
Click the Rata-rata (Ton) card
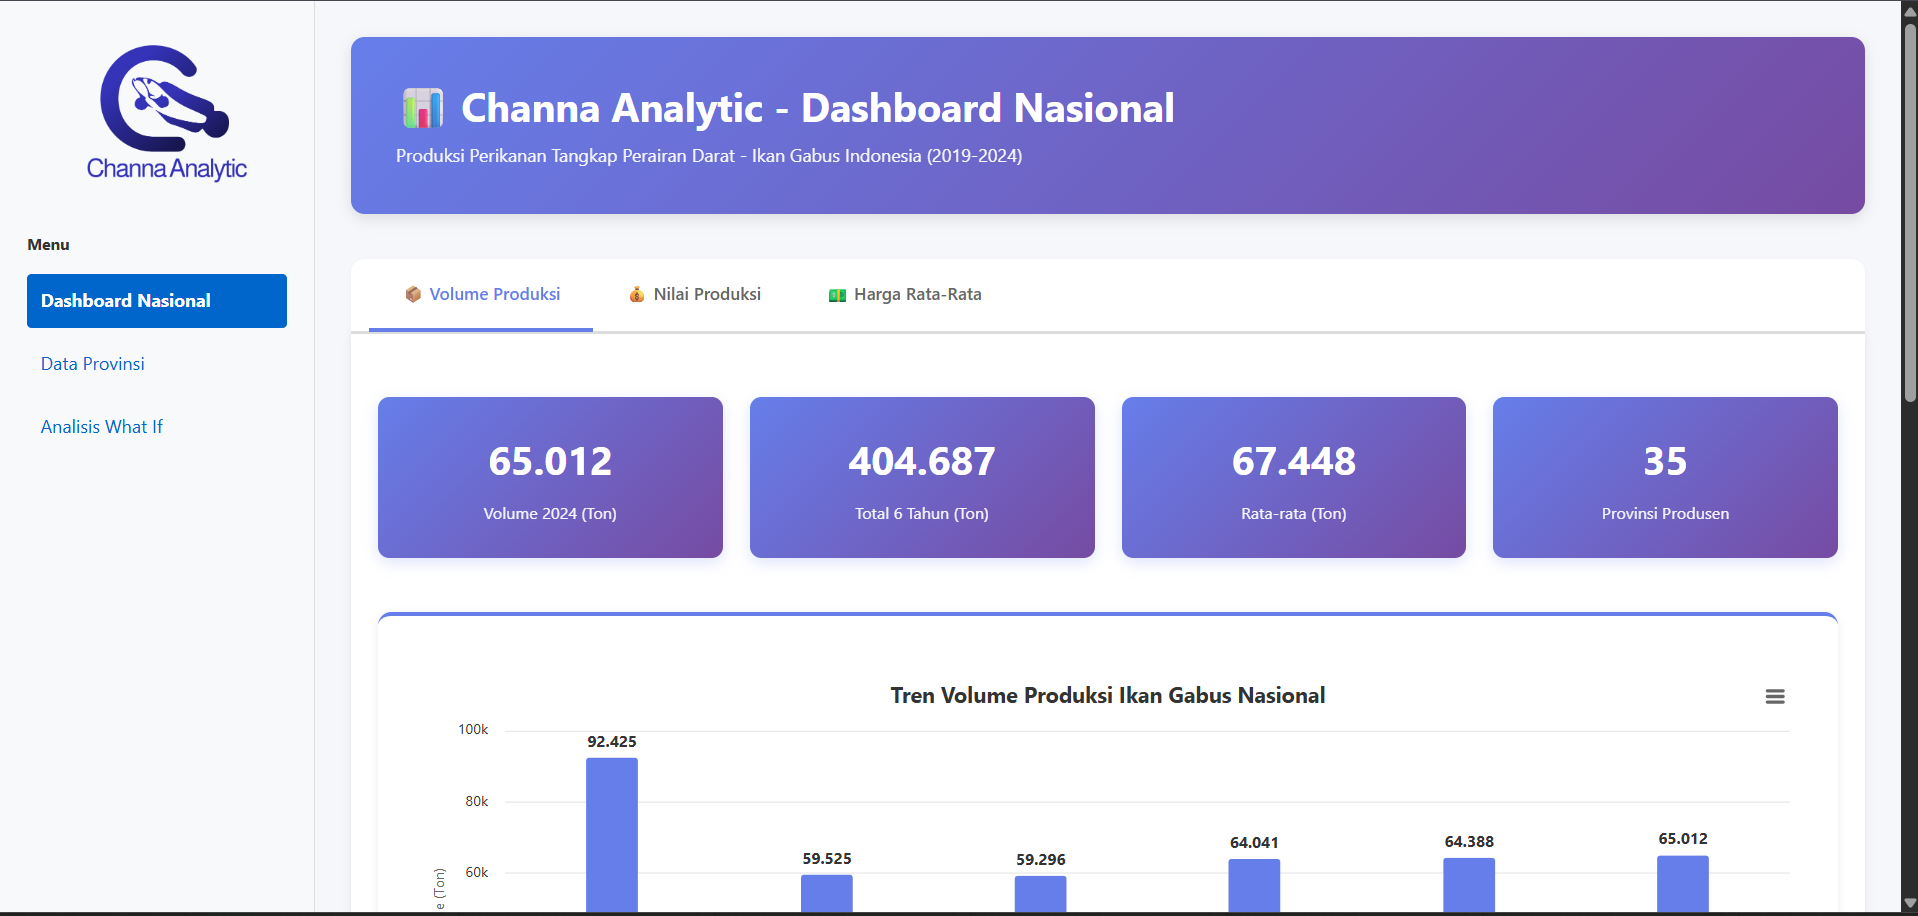[1293, 477]
